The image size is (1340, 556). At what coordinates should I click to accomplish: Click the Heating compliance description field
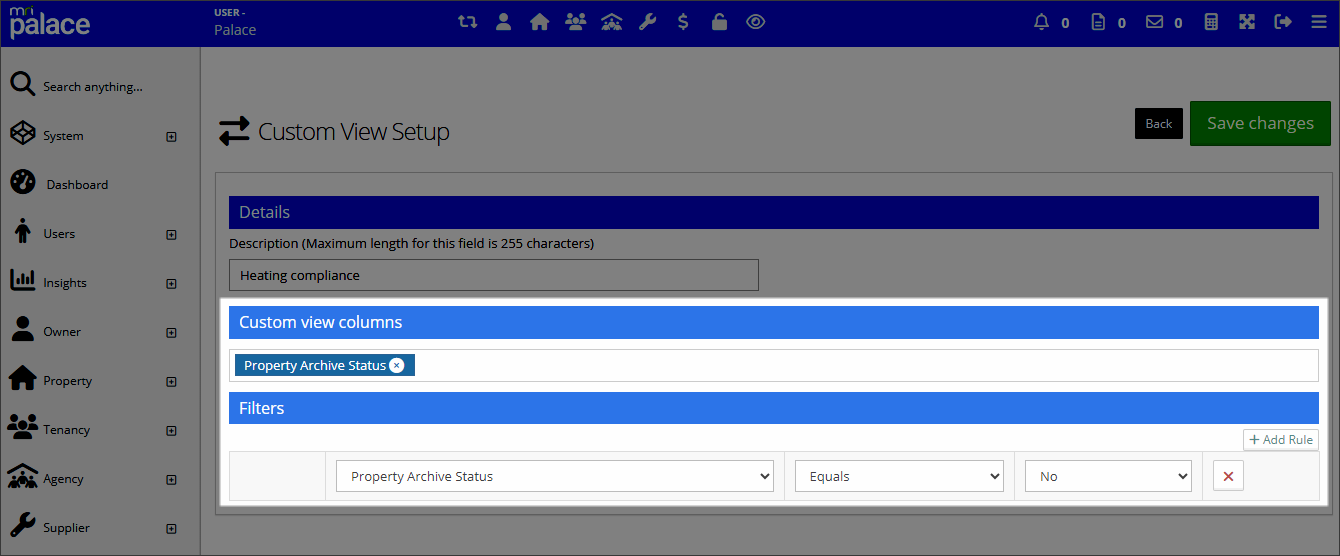tap(494, 275)
